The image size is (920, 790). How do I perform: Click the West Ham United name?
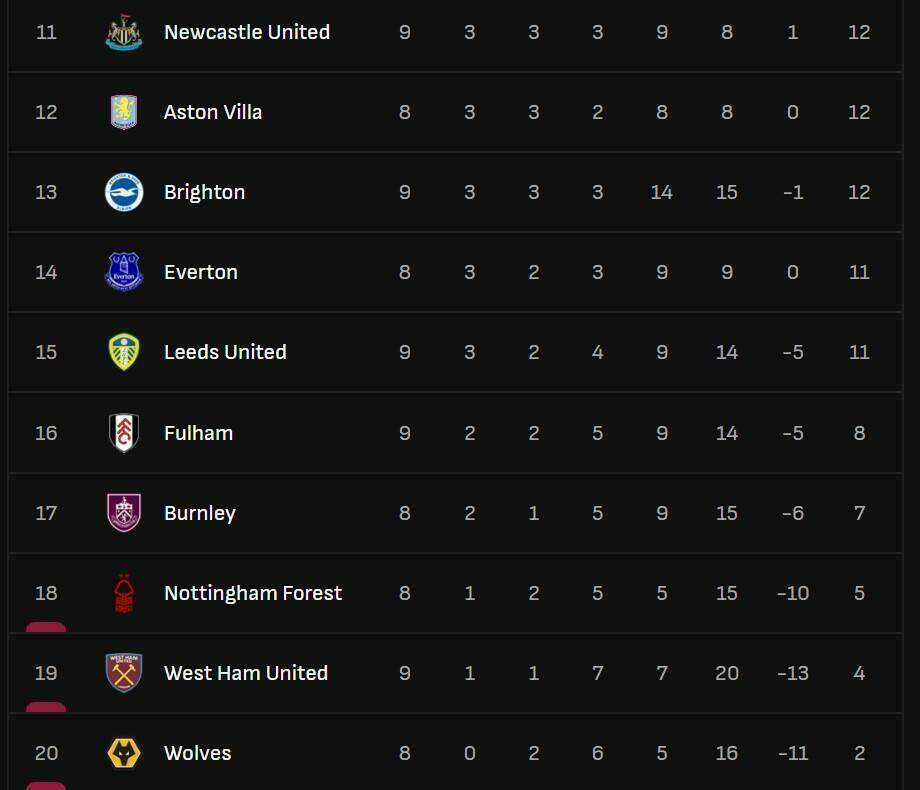pos(246,673)
